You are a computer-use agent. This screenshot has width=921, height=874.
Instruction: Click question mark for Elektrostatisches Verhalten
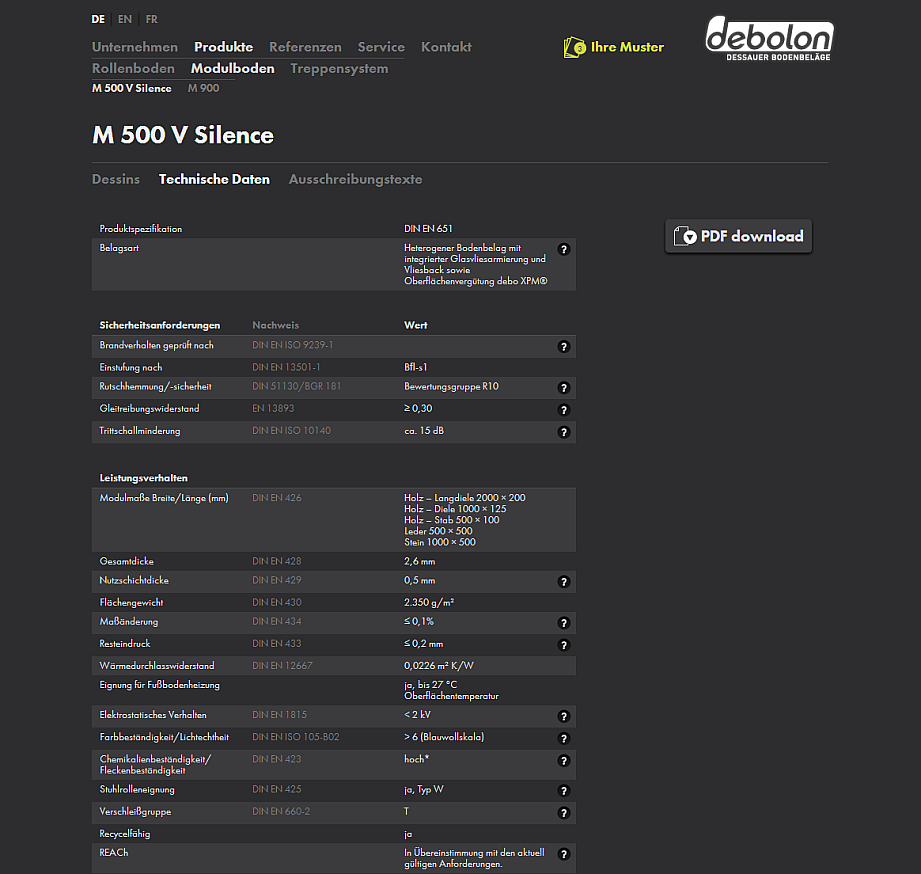click(563, 717)
